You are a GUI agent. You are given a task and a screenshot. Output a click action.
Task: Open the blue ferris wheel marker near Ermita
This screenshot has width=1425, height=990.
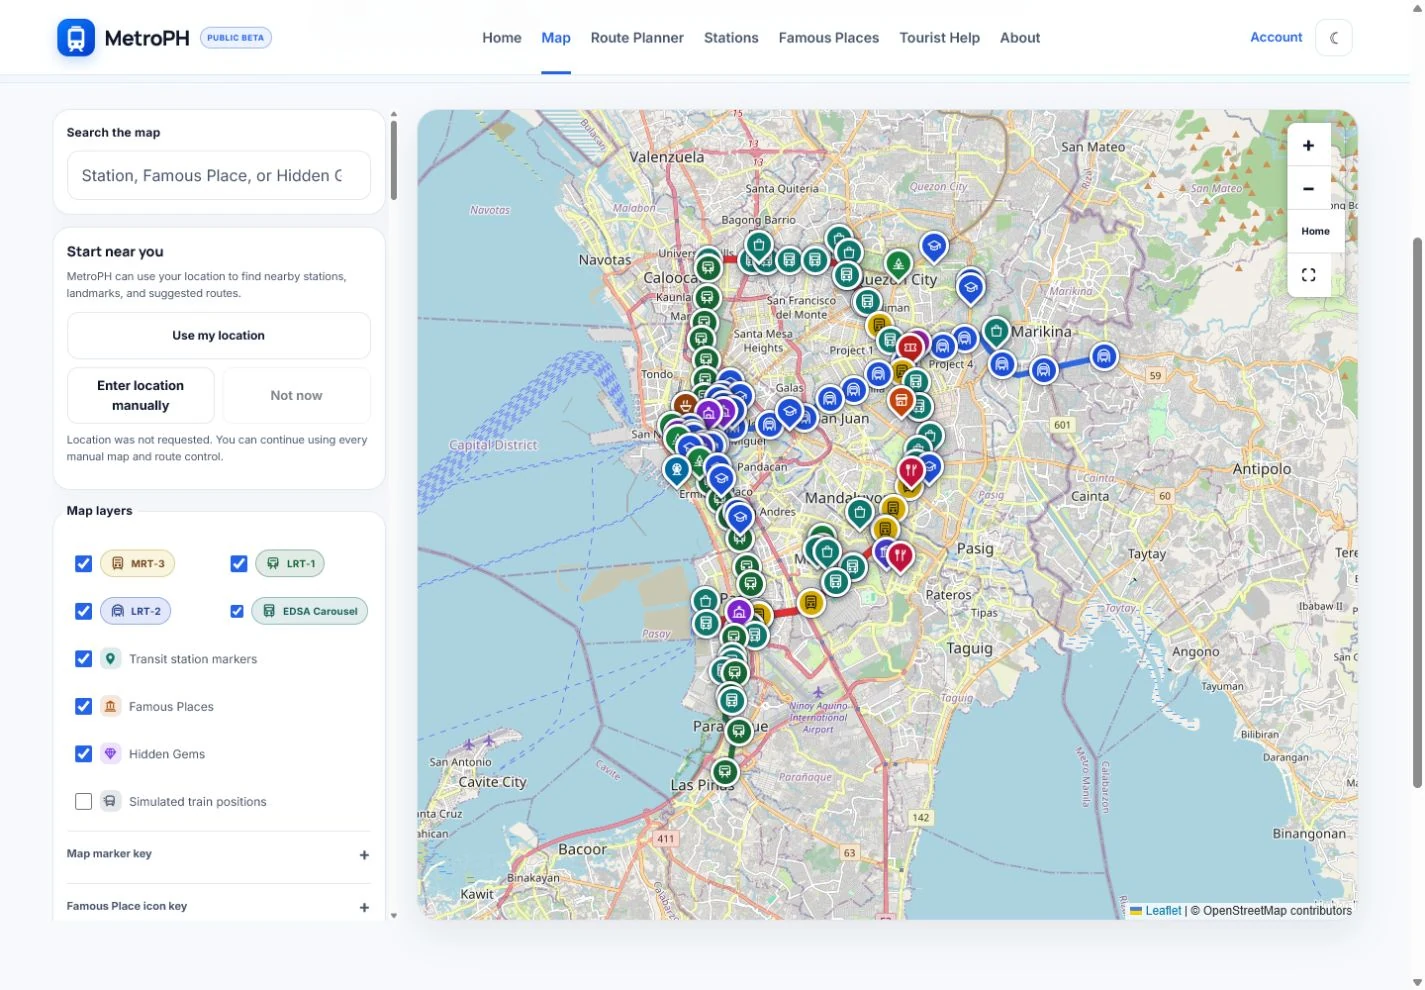tap(677, 468)
